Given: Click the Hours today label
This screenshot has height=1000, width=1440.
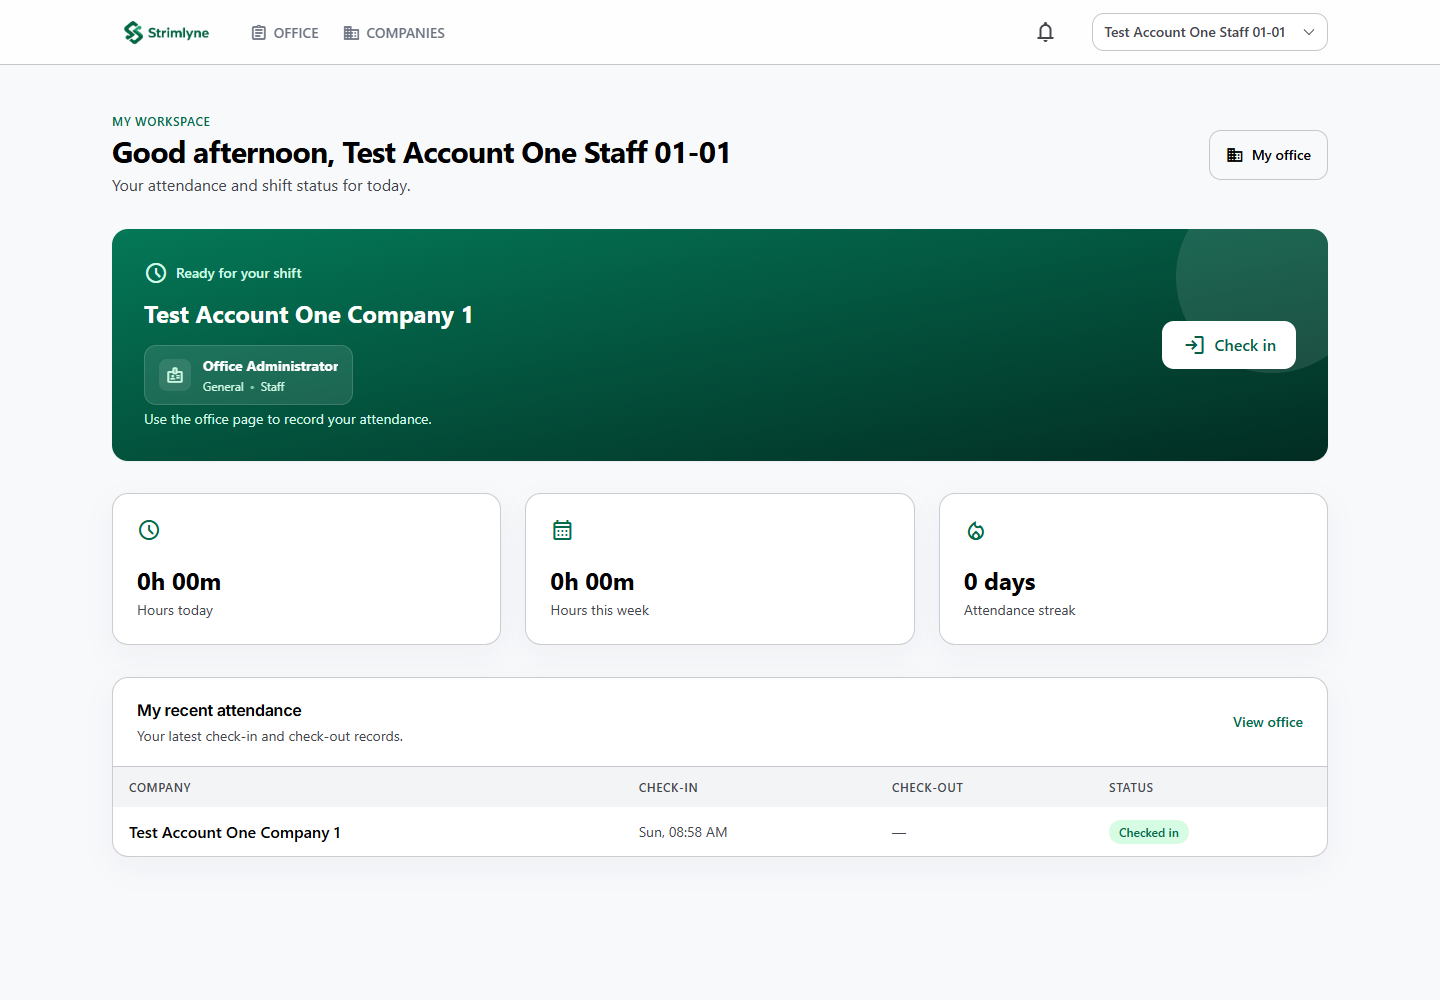Looking at the screenshot, I should [175, 610].
